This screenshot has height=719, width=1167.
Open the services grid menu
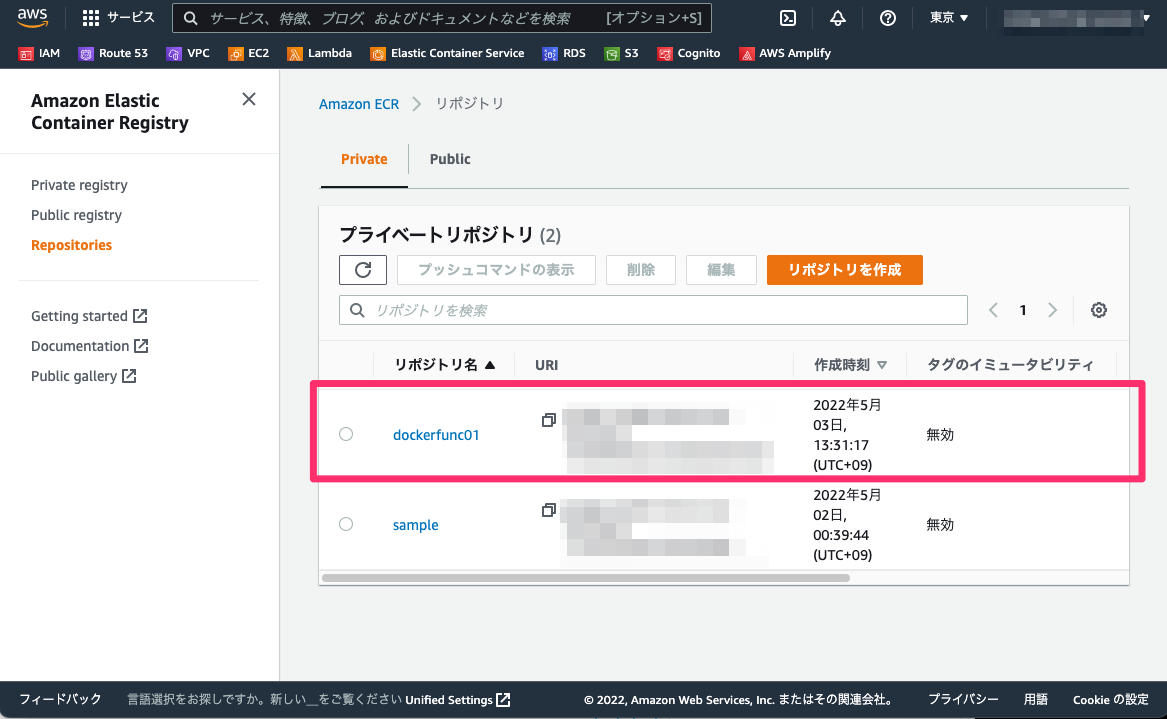tap(118, 17)
